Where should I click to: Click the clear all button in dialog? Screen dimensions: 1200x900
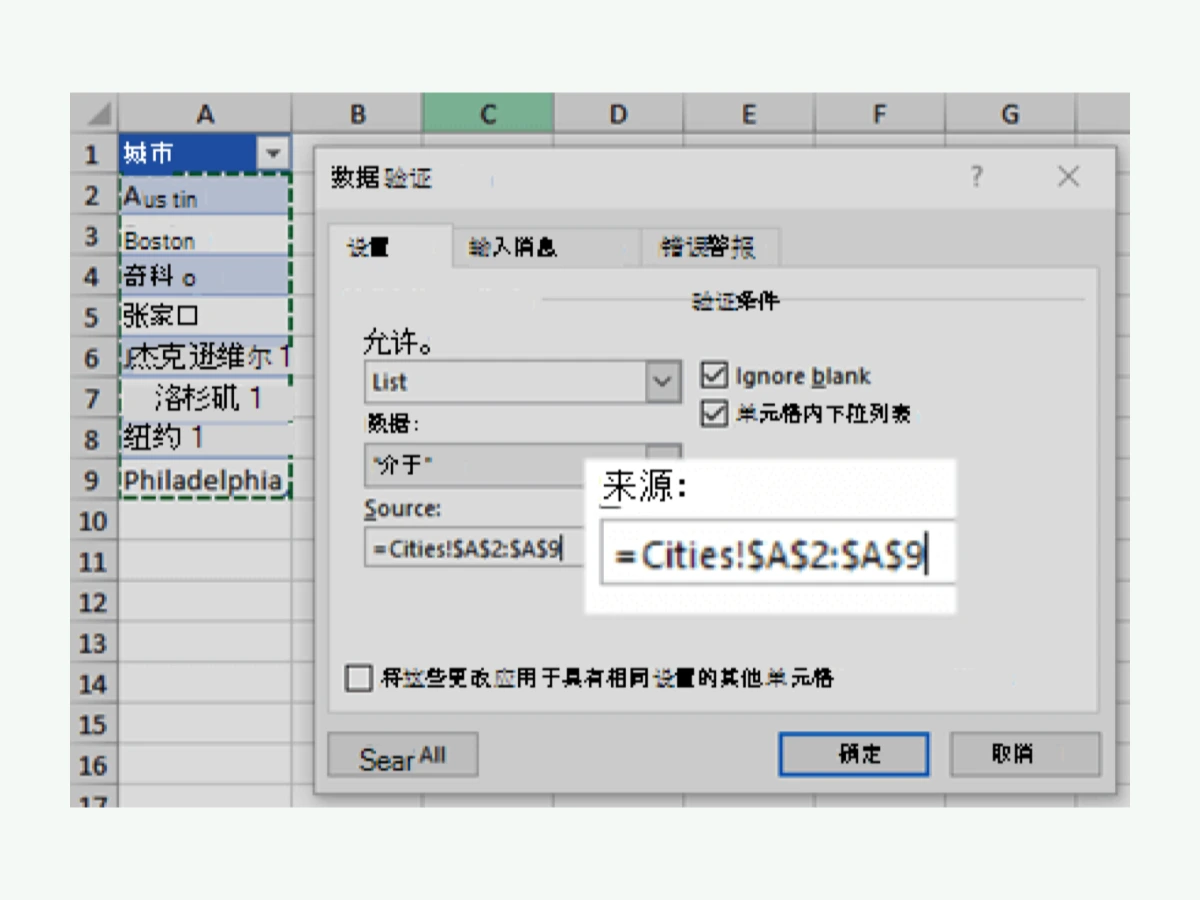tap(403, 756)
